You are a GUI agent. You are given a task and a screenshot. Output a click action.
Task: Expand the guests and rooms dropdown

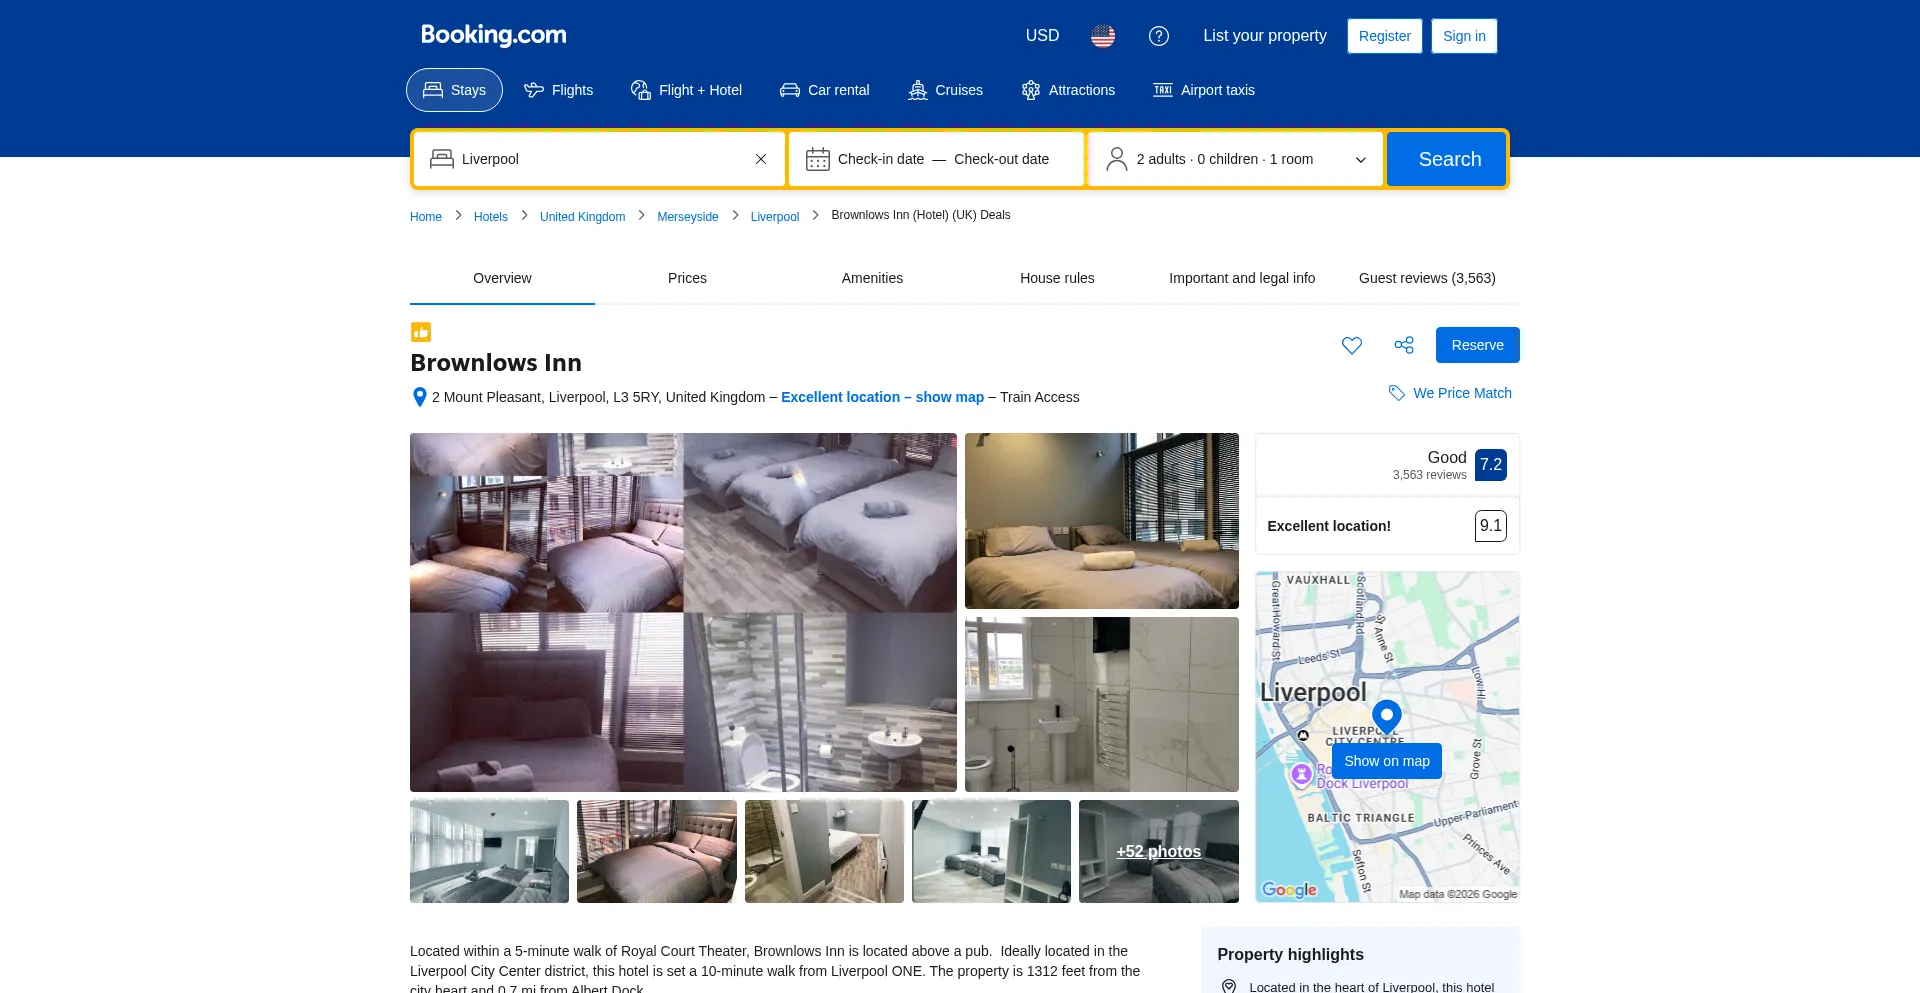(1235, 159)
